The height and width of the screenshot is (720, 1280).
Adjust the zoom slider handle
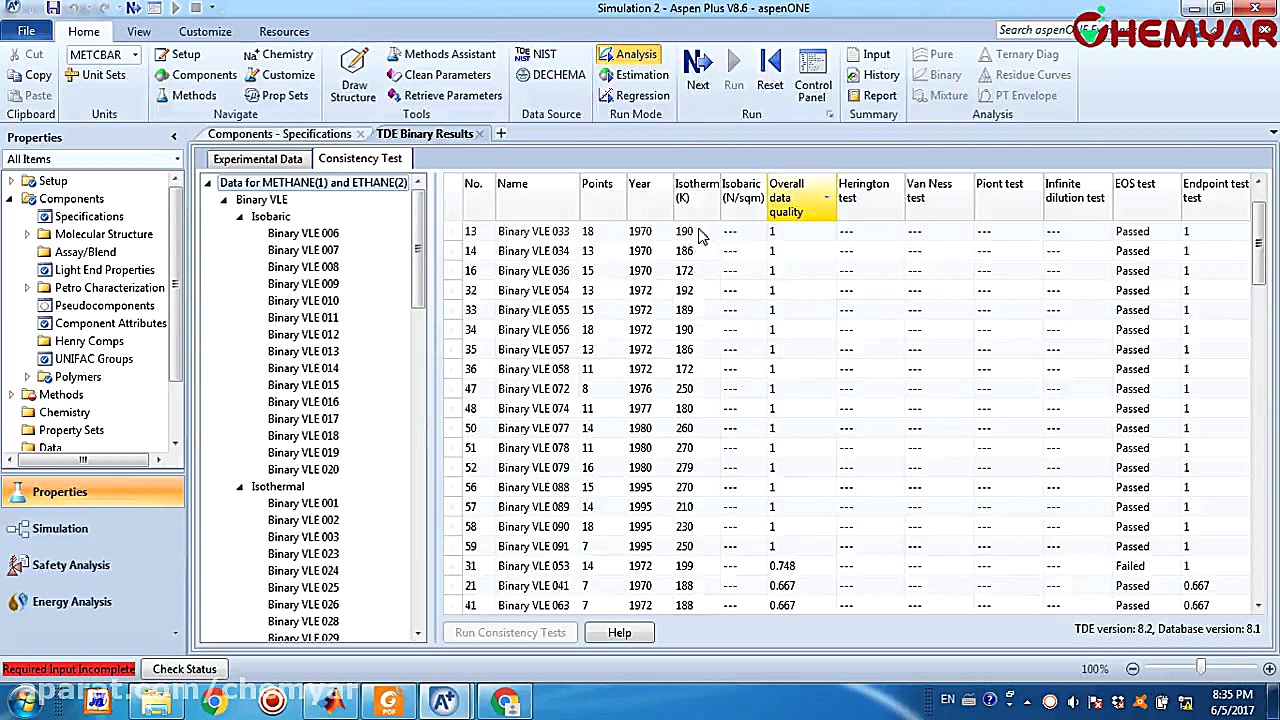coord(1201,668)
